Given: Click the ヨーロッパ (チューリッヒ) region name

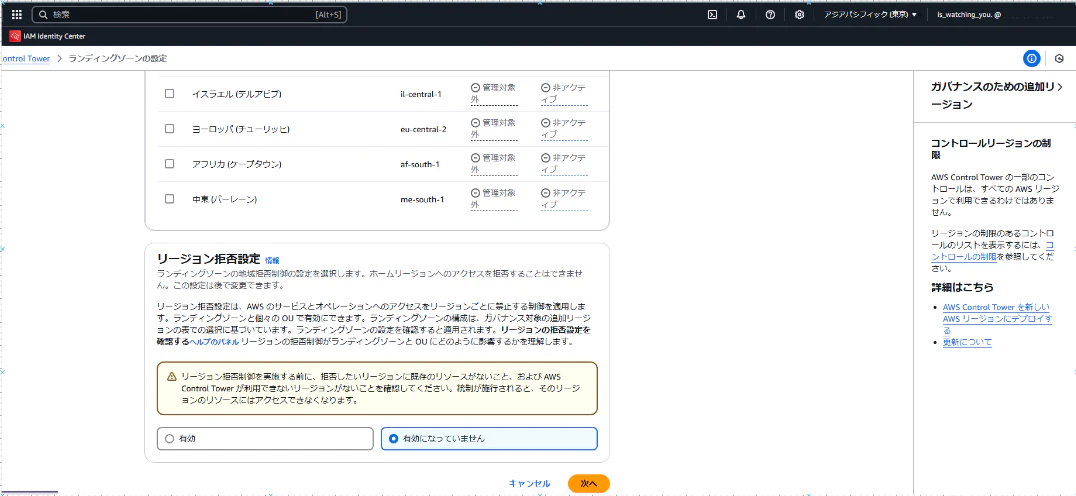Looking at the screenshot, I should click(x=241, y=128).
